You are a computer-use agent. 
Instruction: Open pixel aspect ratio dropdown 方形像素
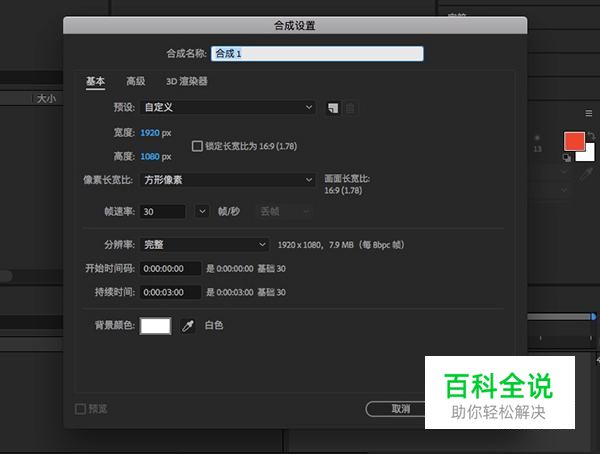point(228,180)
